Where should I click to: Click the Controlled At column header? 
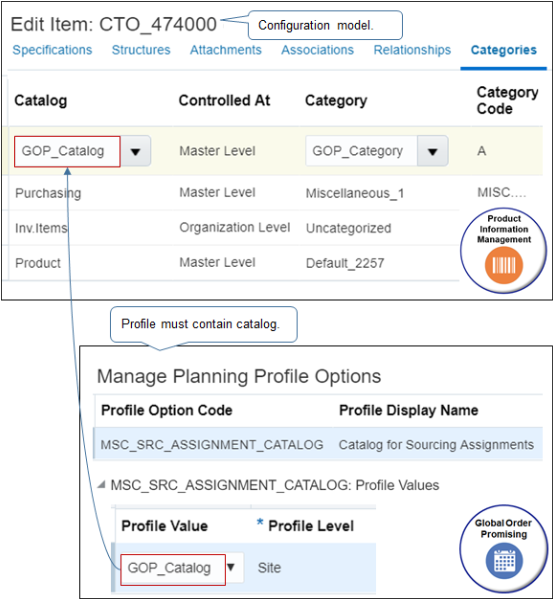tap(225, 101)
